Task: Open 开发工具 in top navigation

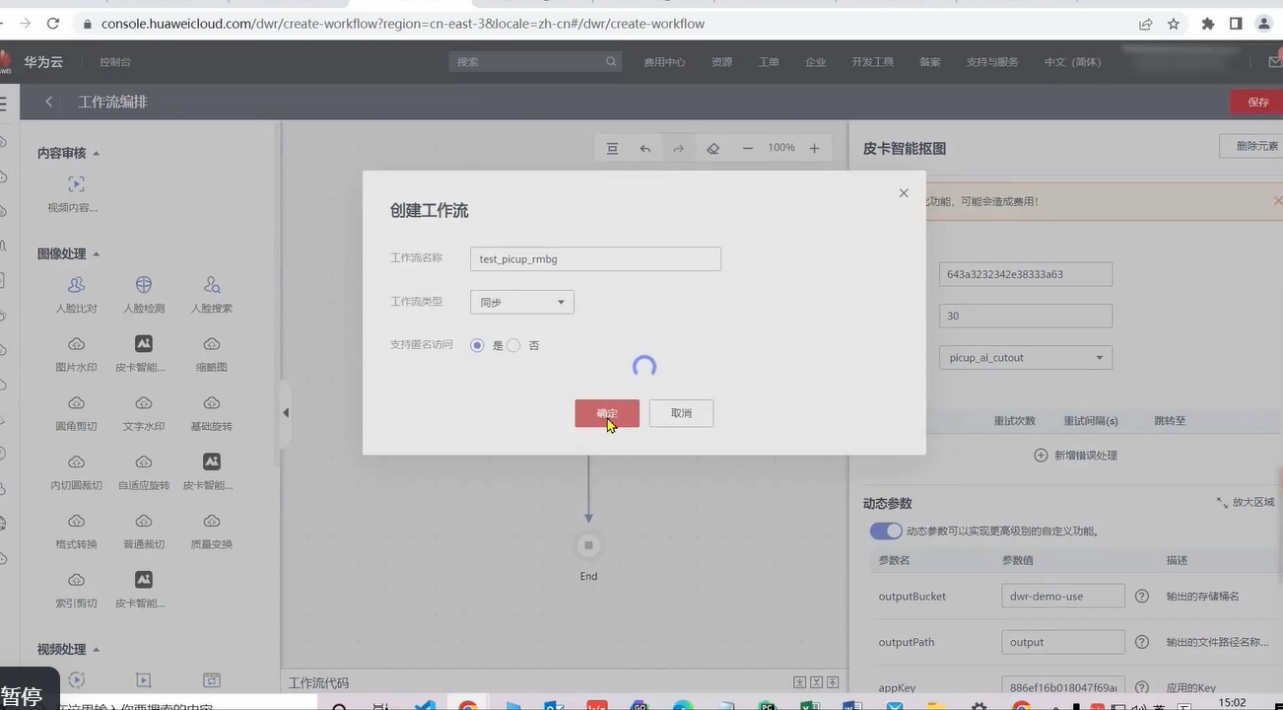Action: point(872,62)
